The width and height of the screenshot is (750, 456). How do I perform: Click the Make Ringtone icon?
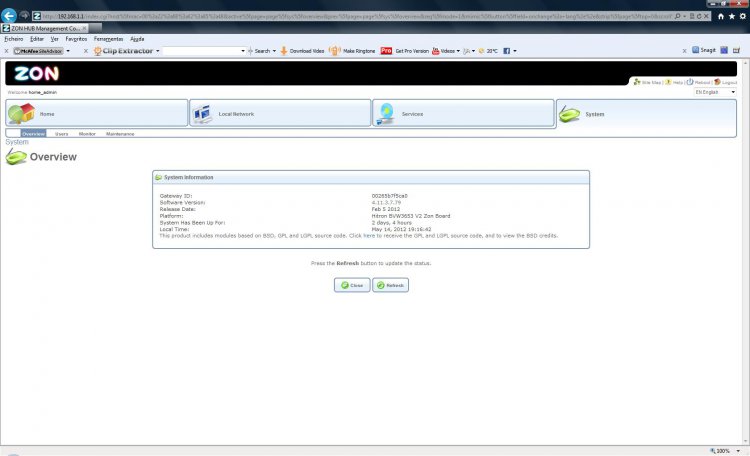[334, 51]
